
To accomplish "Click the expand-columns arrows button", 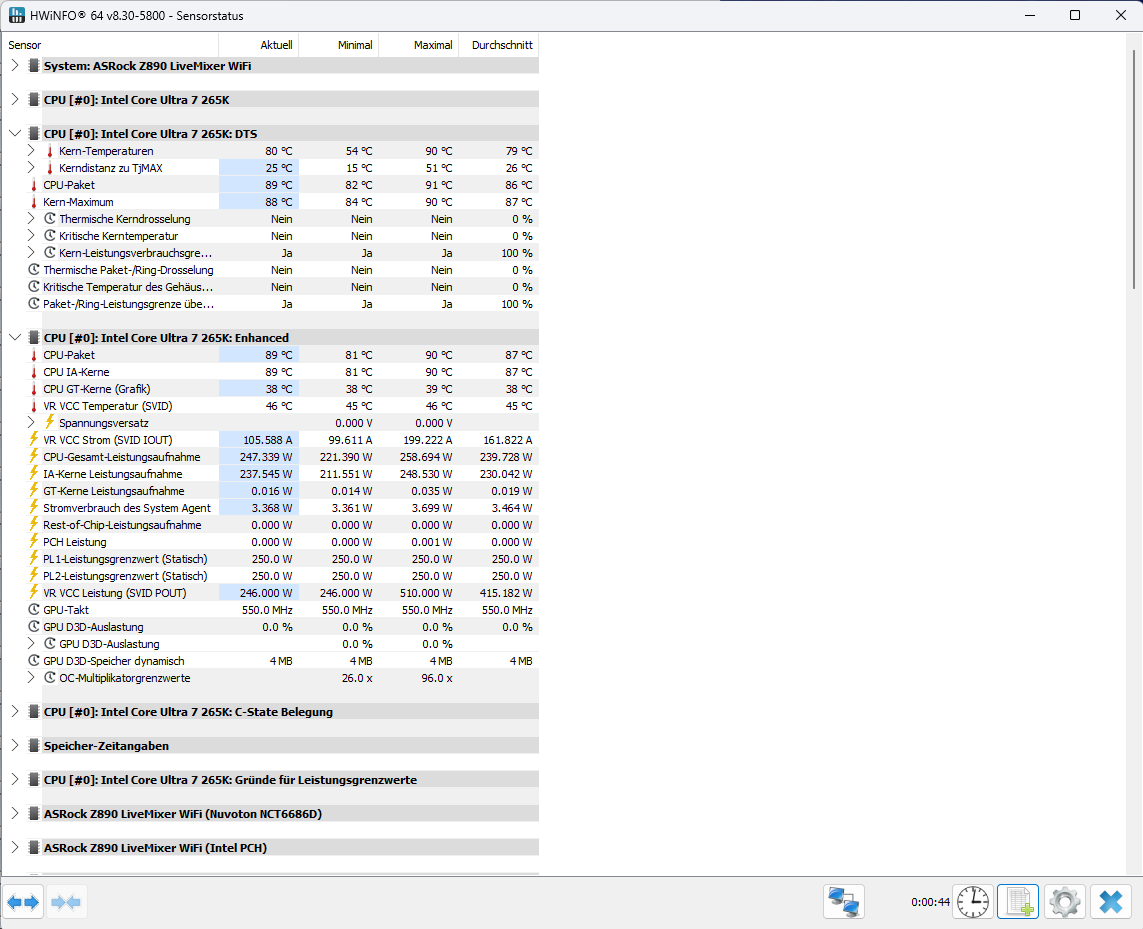I will coord(23,902).
